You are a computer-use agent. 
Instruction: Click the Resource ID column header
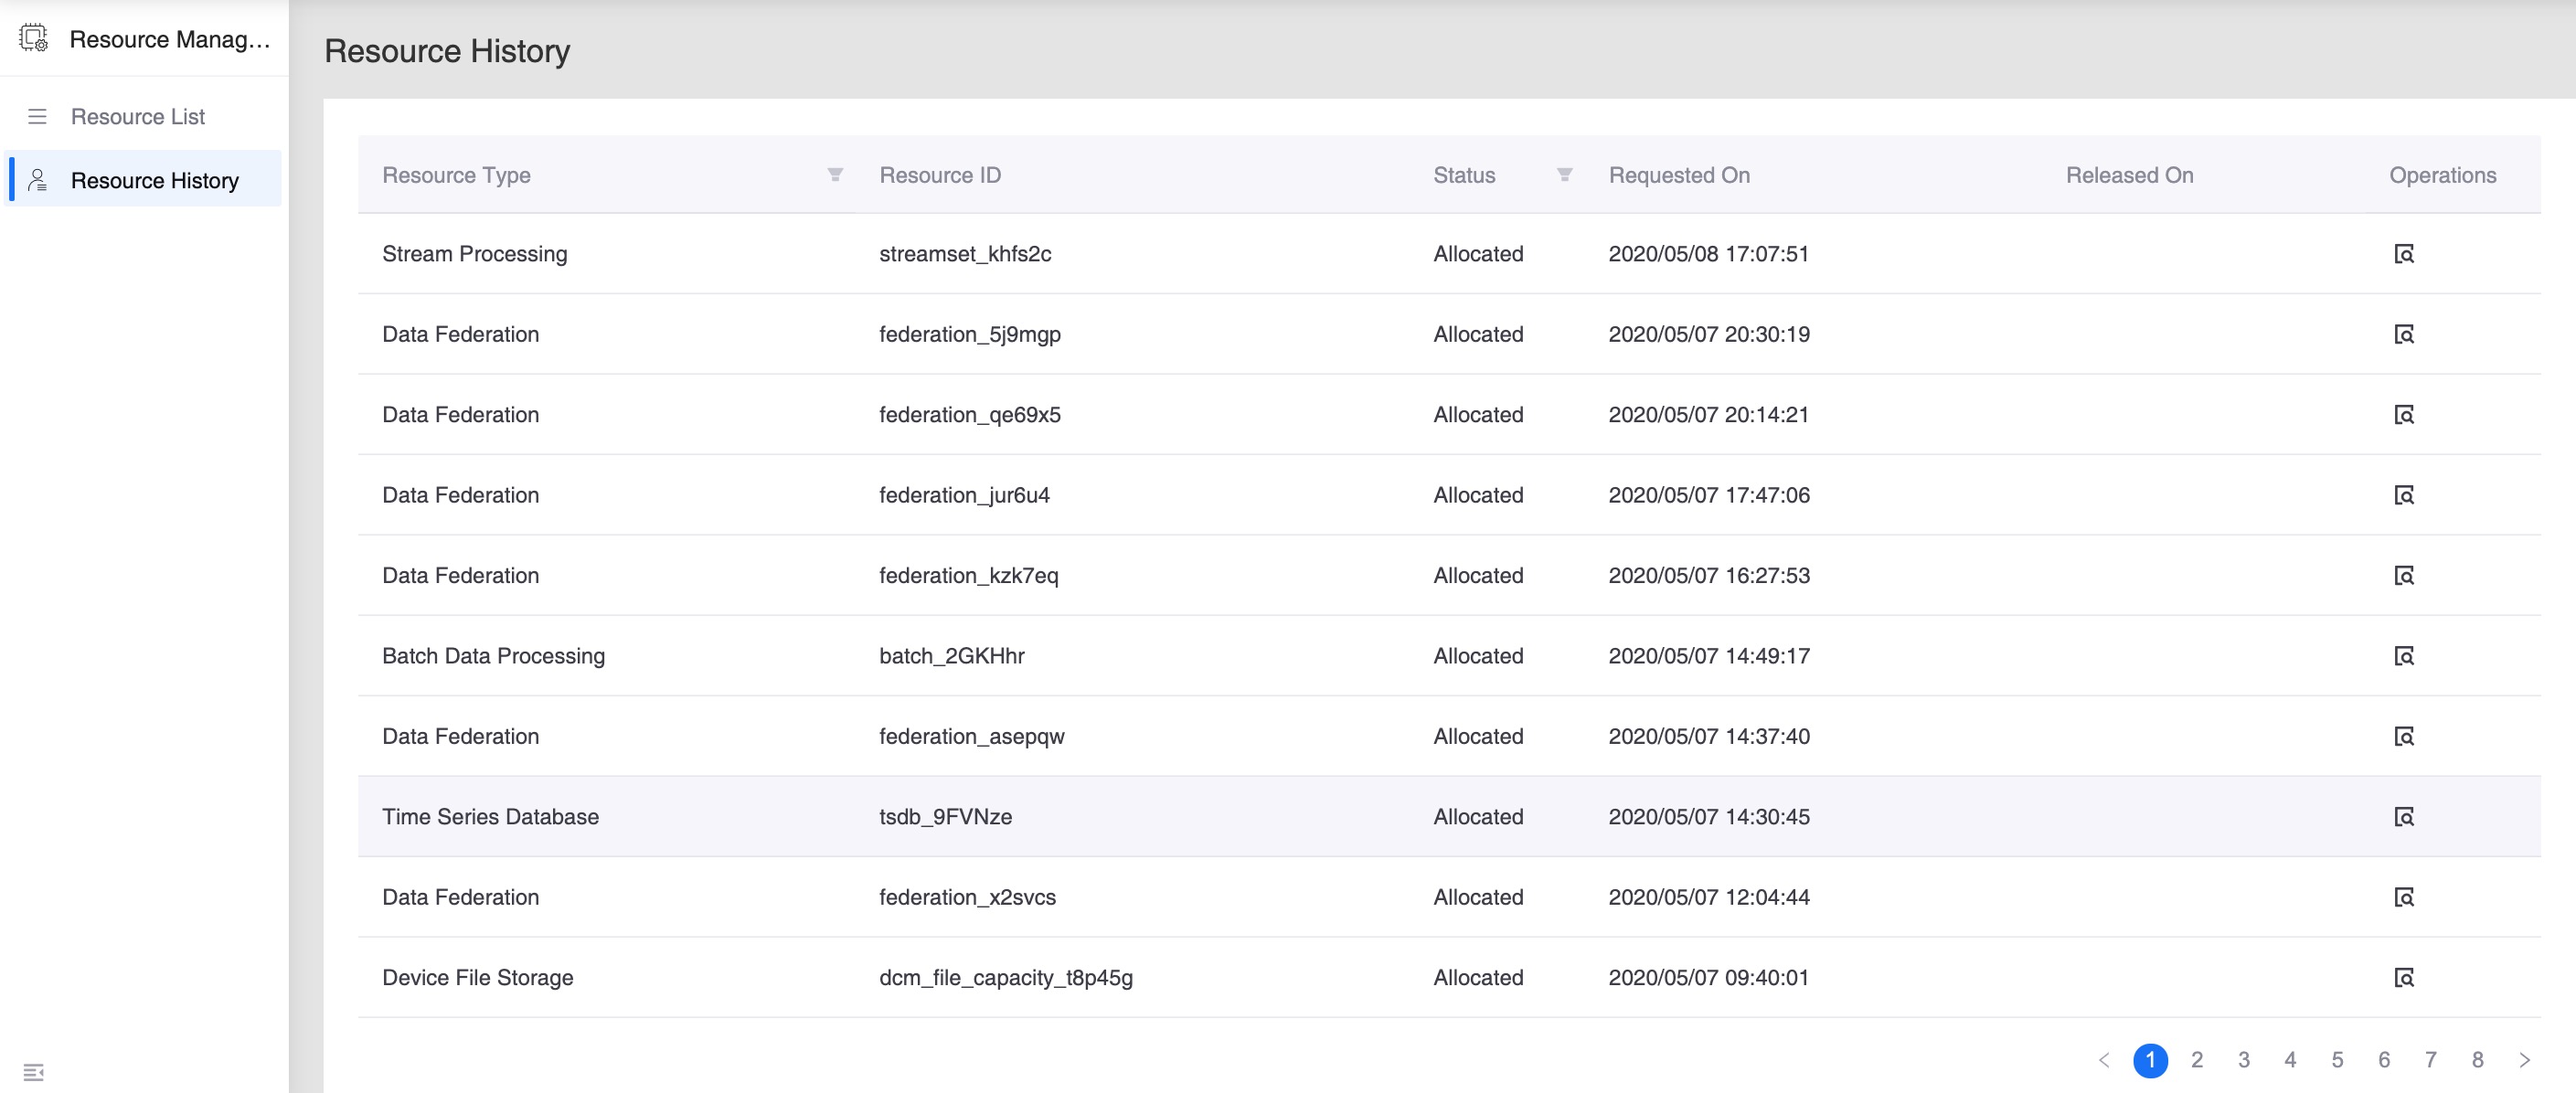[940, 175]
